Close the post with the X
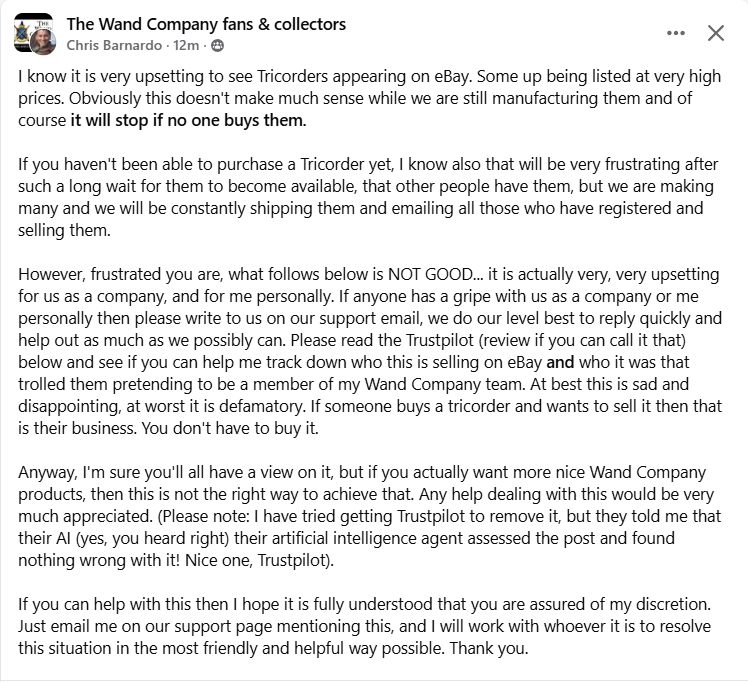This screenshot has height=682, width=748. (716, 33)
